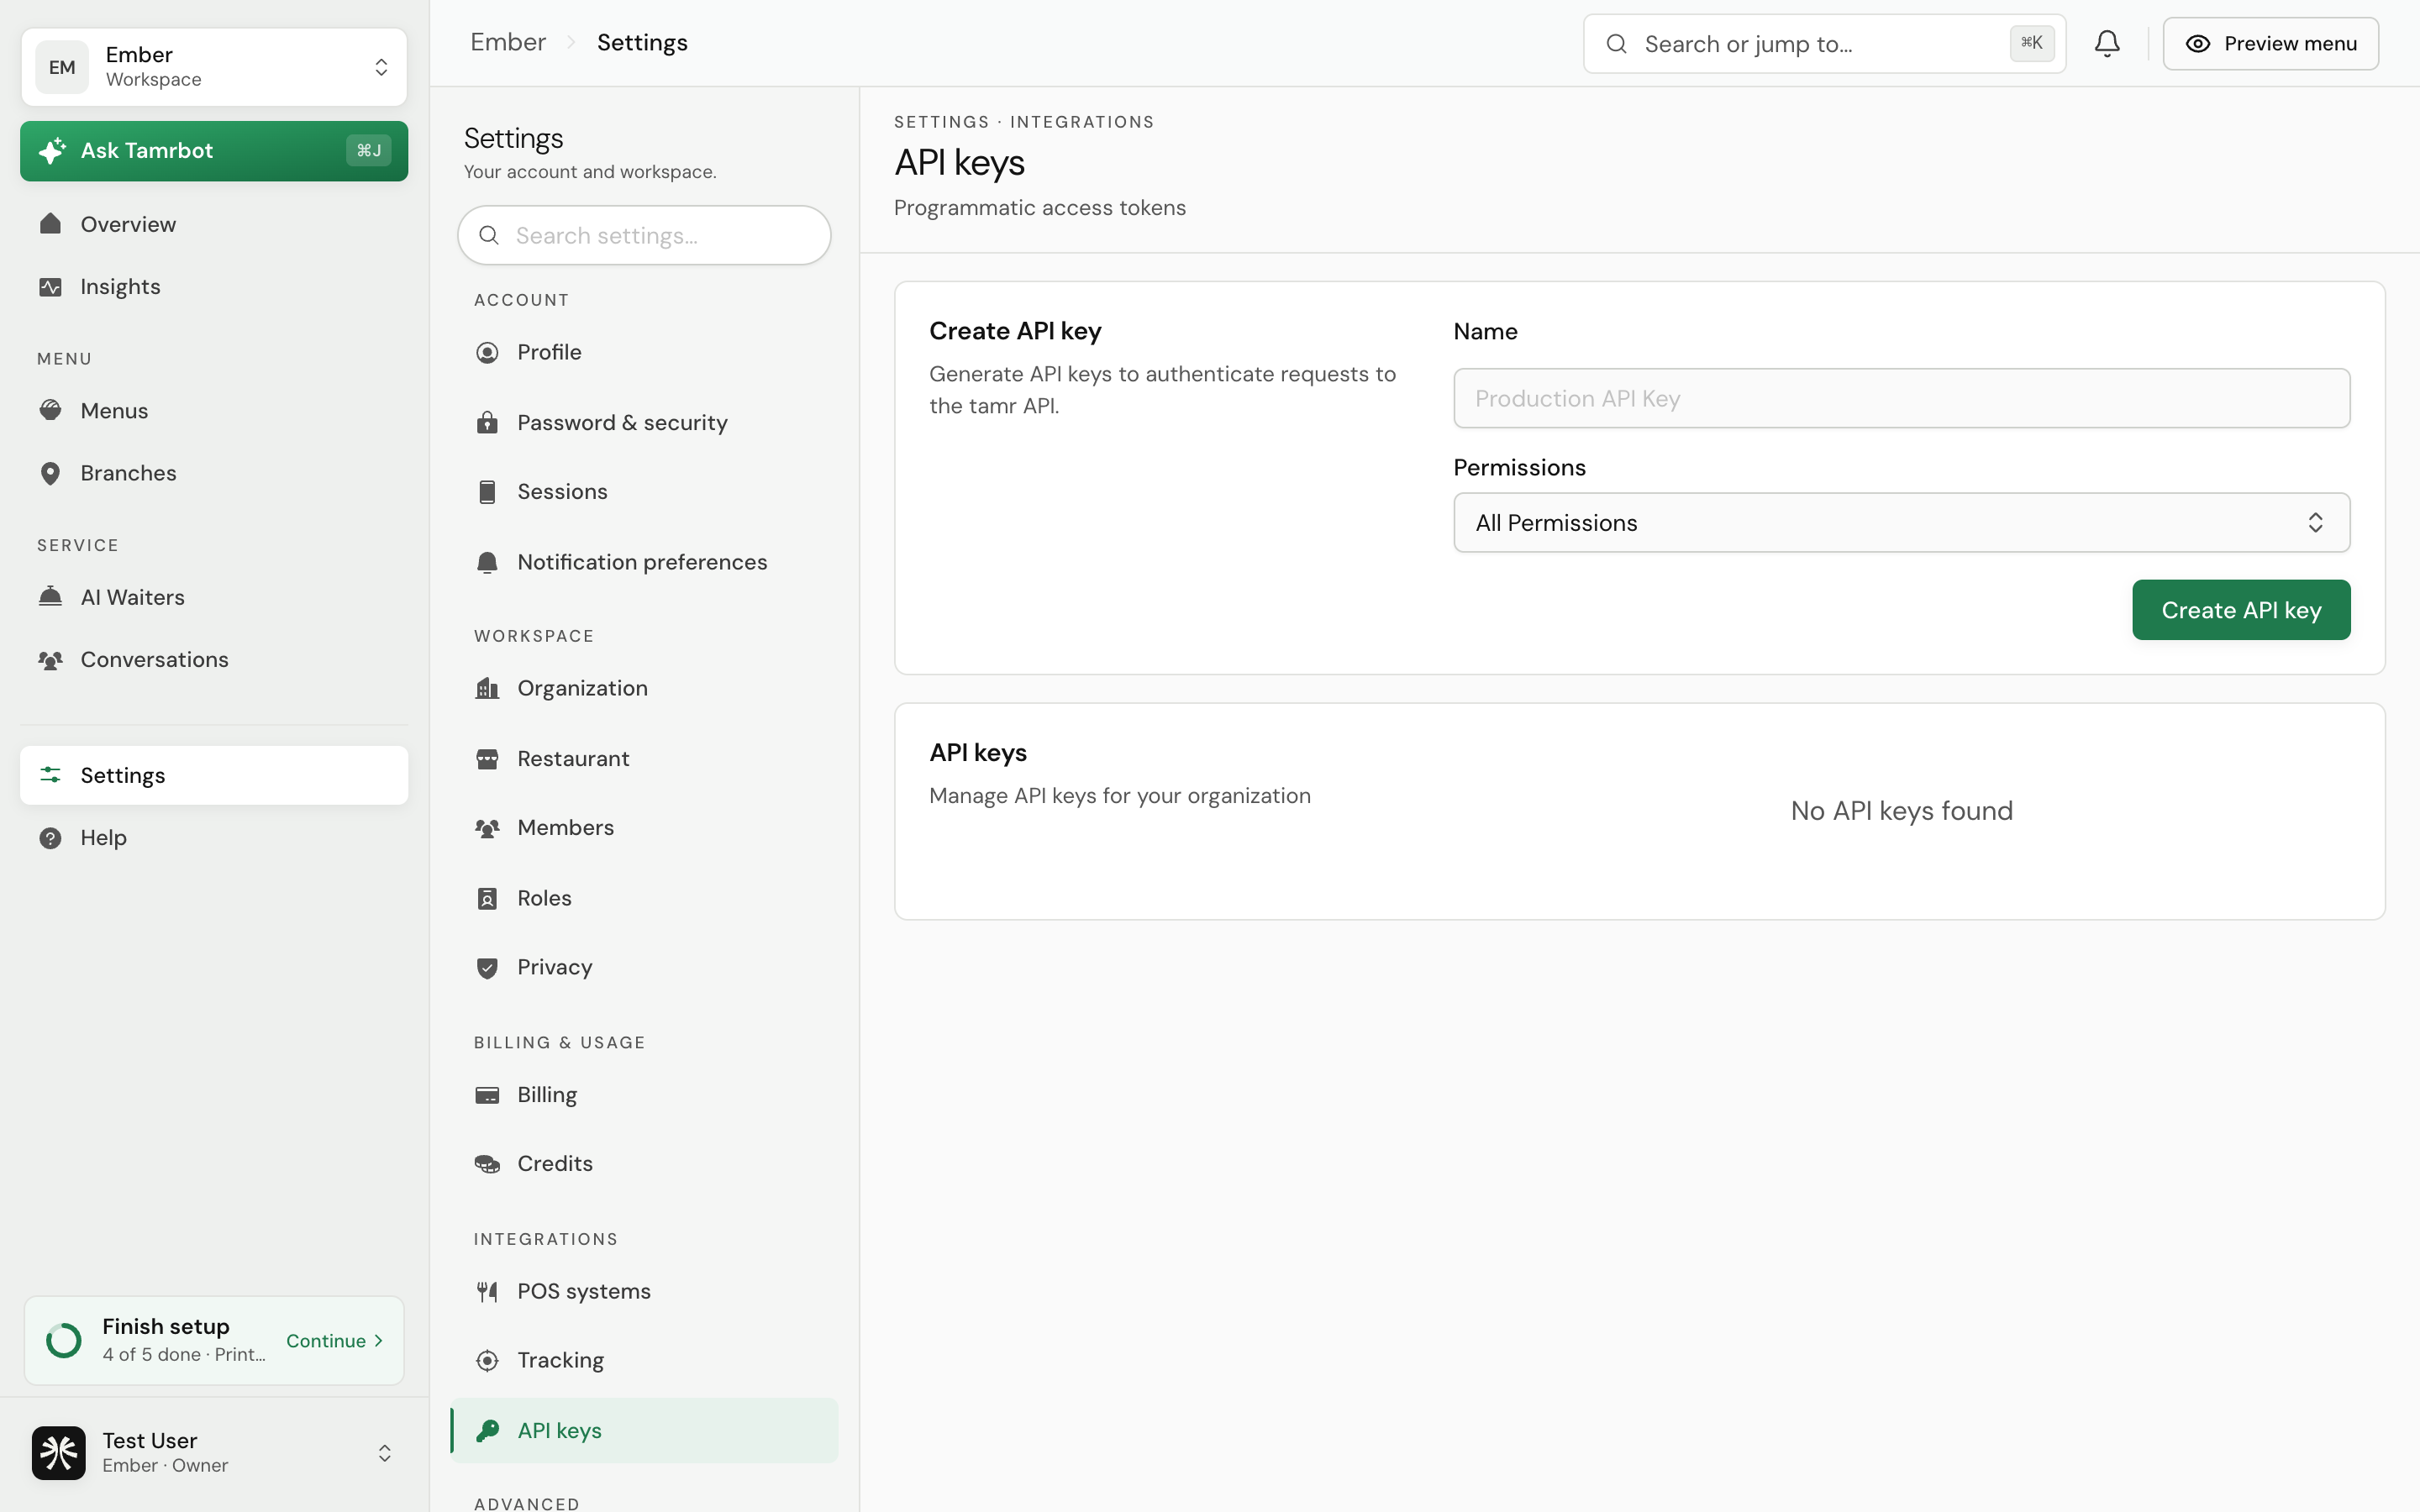Screen dimensions: 2420x1512
Task: Click the Help question mark icon
Action: [x=50, y=838]
